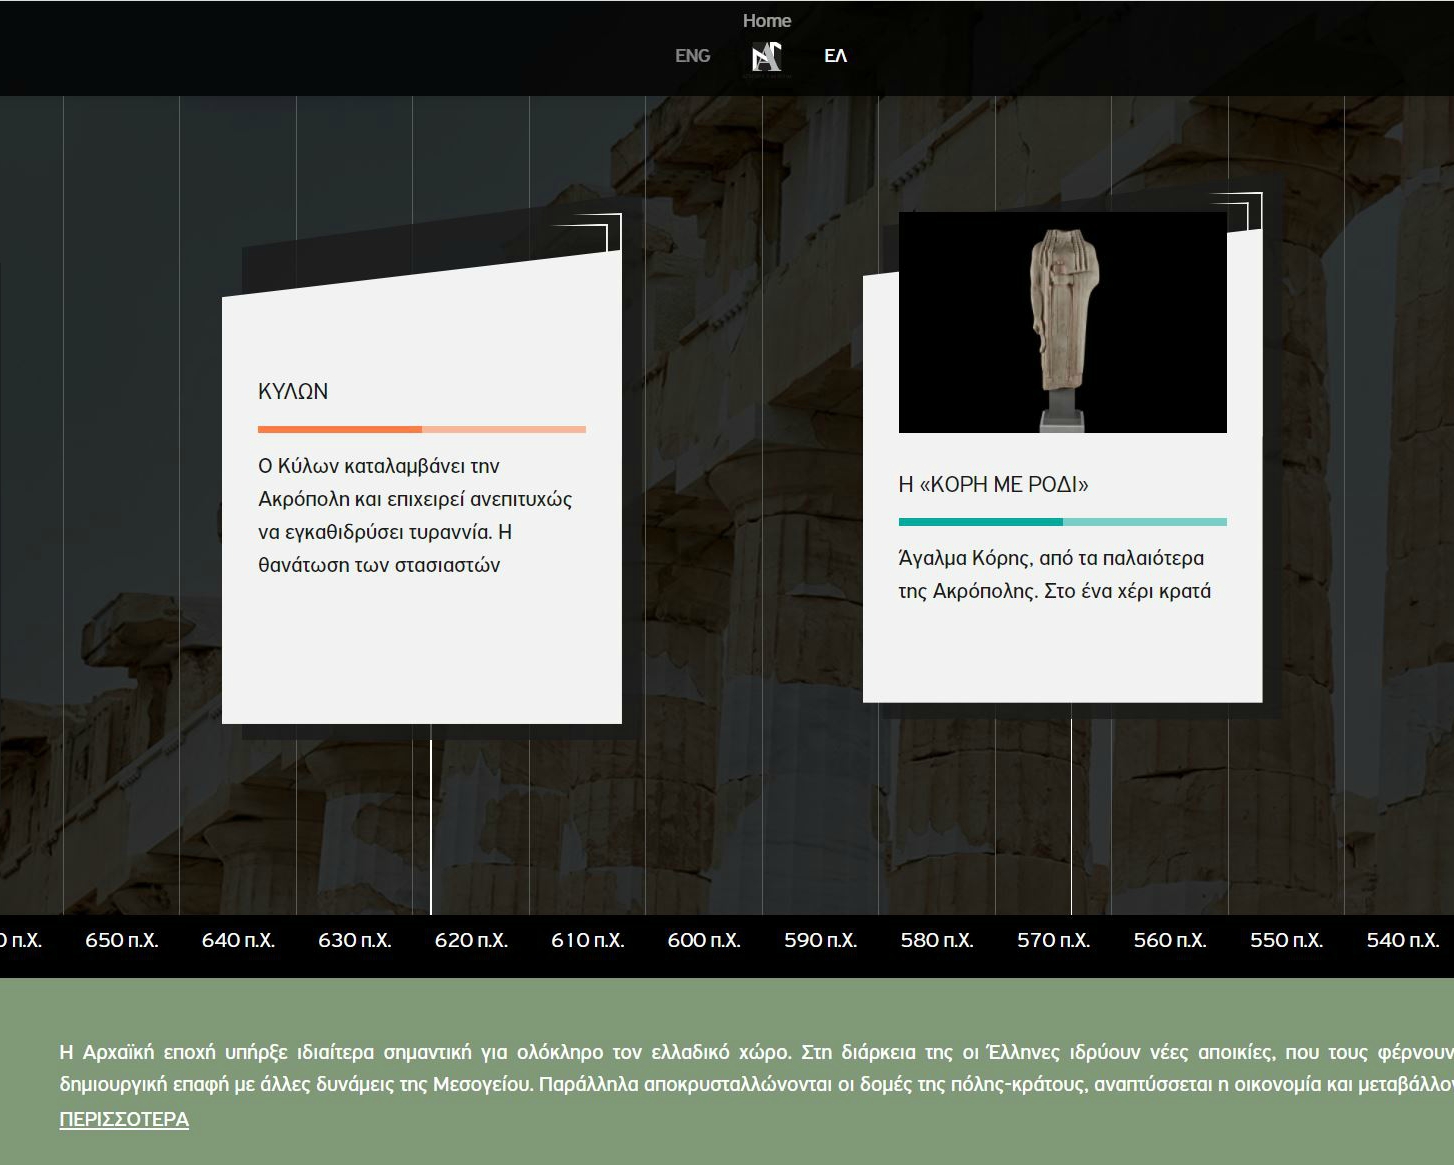Expand text with ΠΕΡΙΣΣΟΤΕΡΑ link
This screenshot has height=1165, width=1454.
coord(124,1119)
